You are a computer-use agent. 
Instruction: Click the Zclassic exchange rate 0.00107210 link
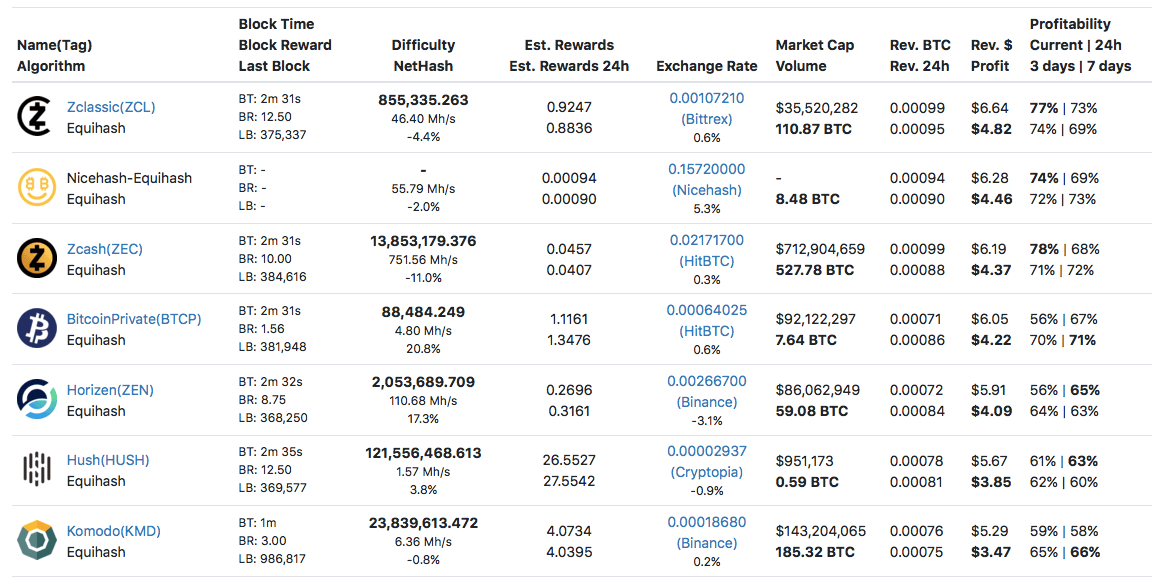pos(706,98)
